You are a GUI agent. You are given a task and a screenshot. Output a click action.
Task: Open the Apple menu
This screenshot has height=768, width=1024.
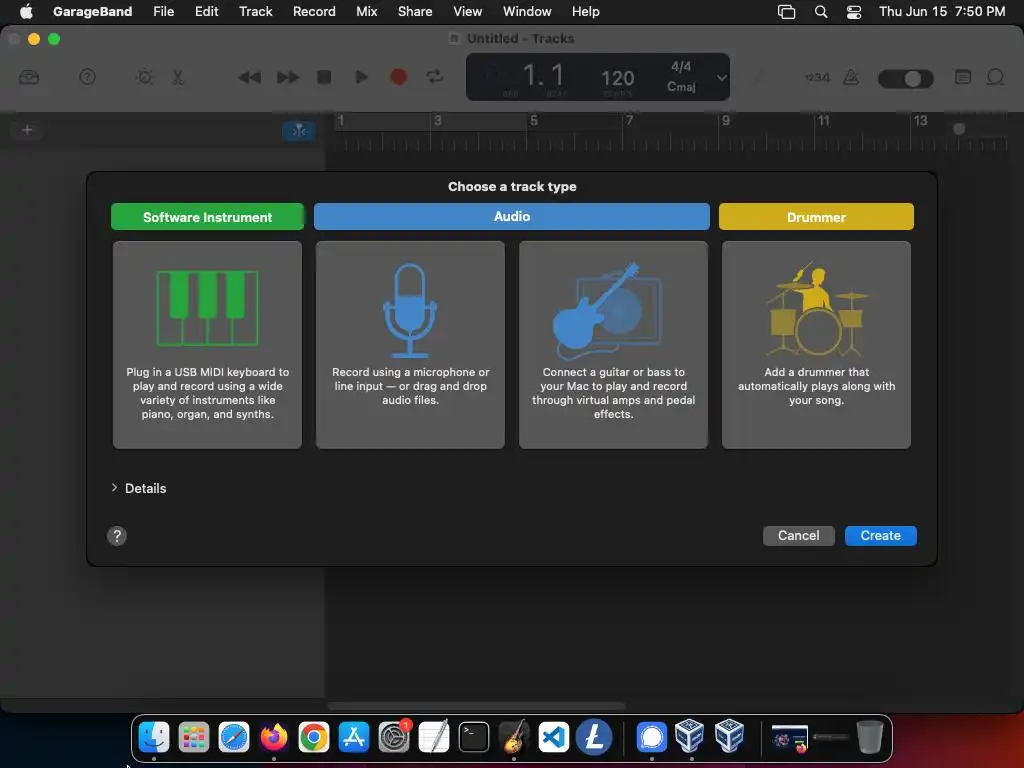[26, 11]
